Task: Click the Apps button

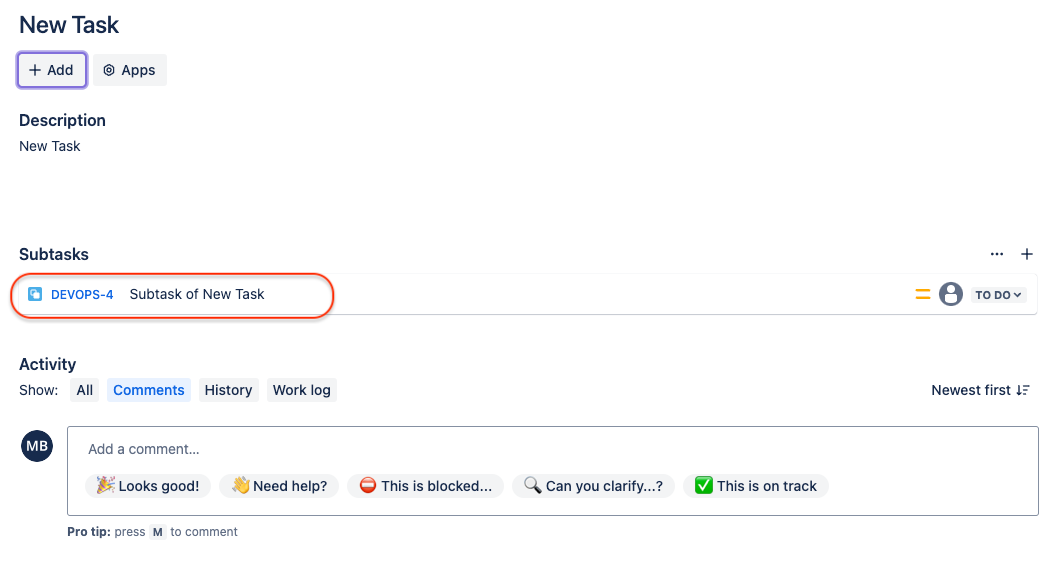Action: pyautogui.click(x=130, y=70)
